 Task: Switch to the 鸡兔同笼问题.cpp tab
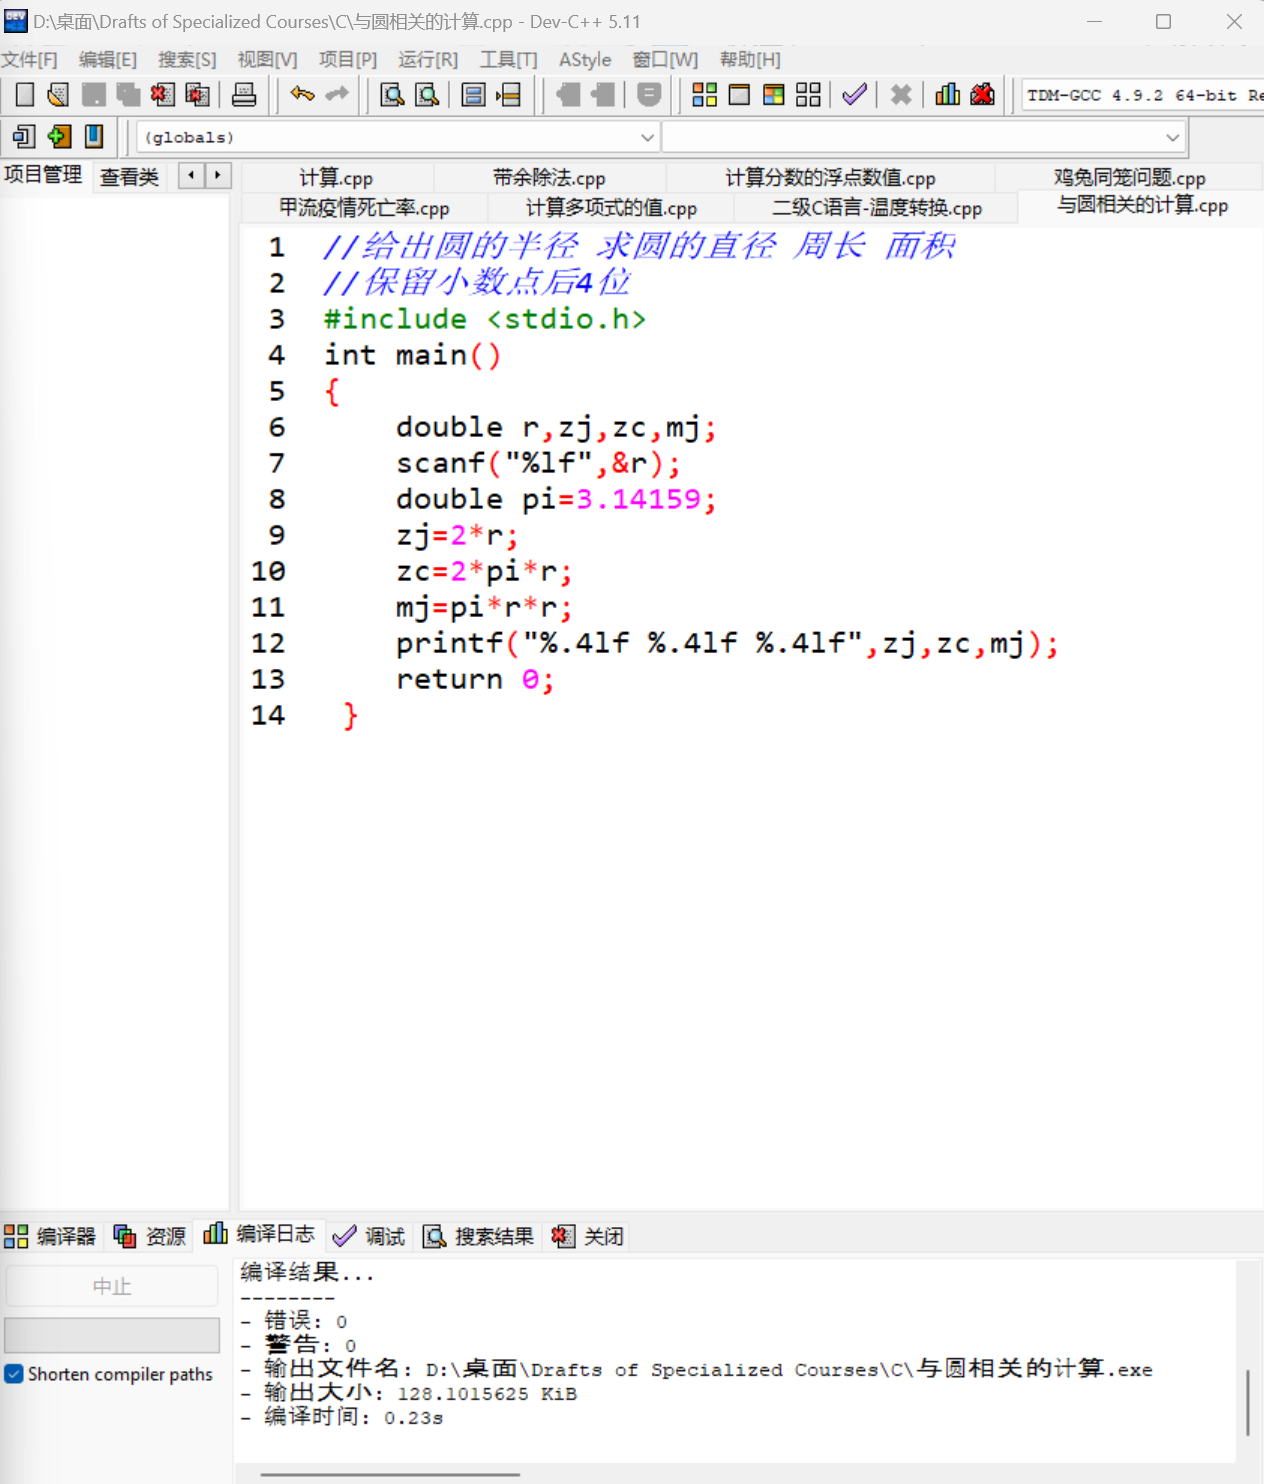tap(1129, 178)
